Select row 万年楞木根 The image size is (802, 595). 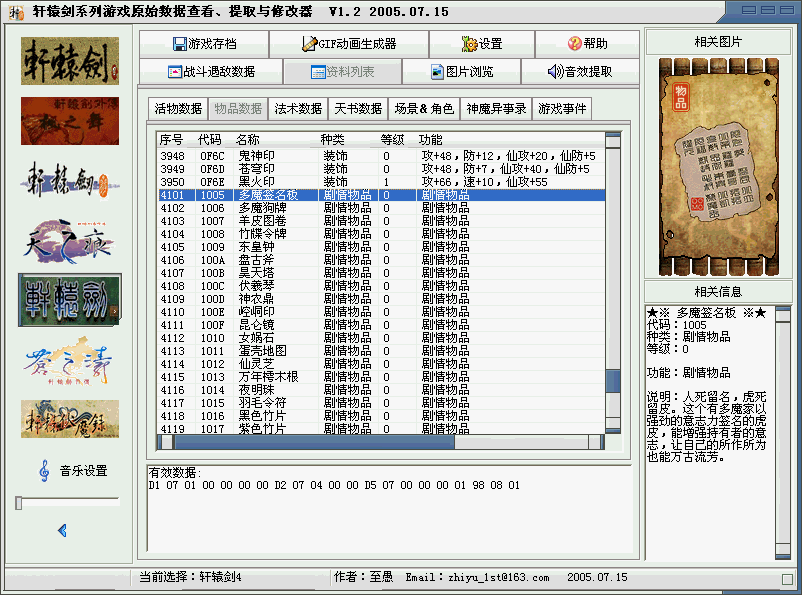point(381,377)
